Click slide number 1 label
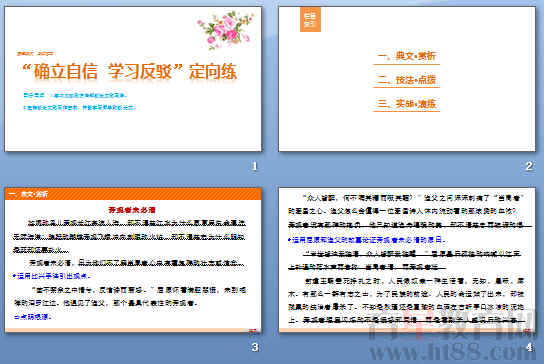The image size is (544, 364). click(255, 167)
